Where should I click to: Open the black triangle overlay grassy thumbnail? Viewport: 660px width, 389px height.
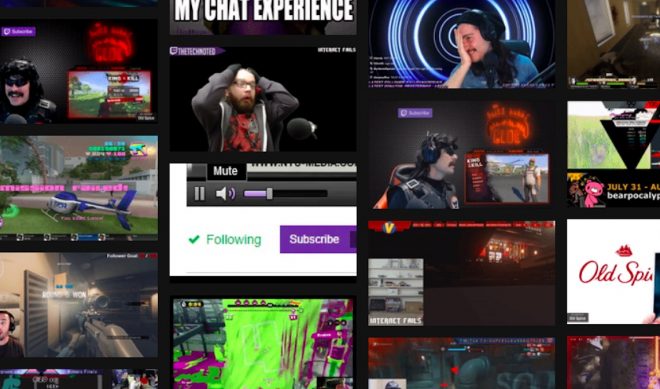613,135
